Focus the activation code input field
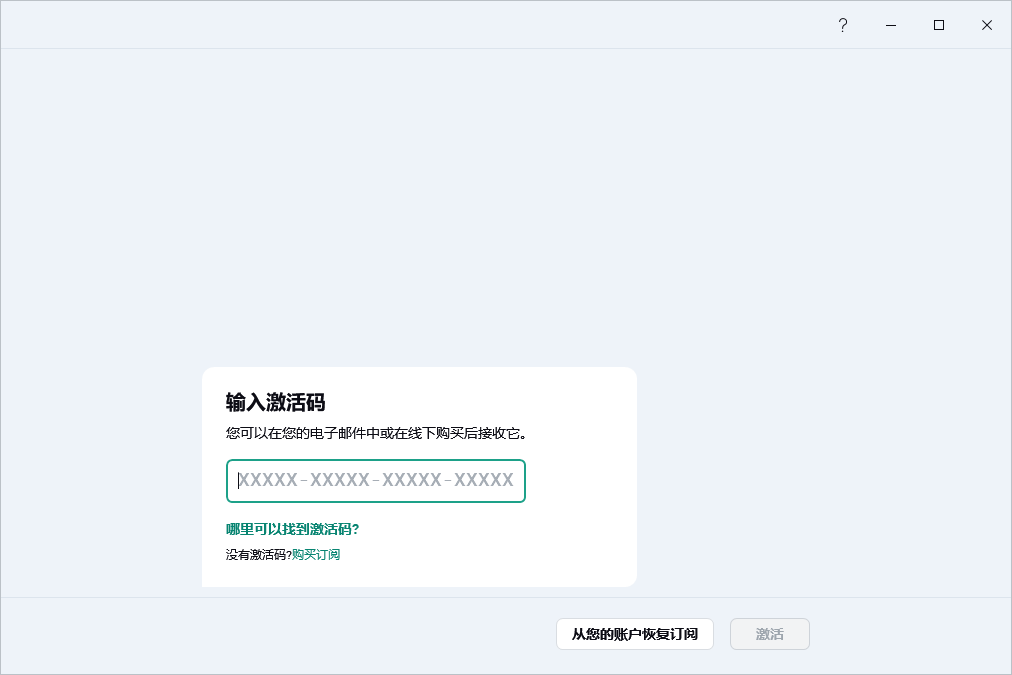Image resolution: width=1012 pixels, height=675 pixels. (376, 481)
